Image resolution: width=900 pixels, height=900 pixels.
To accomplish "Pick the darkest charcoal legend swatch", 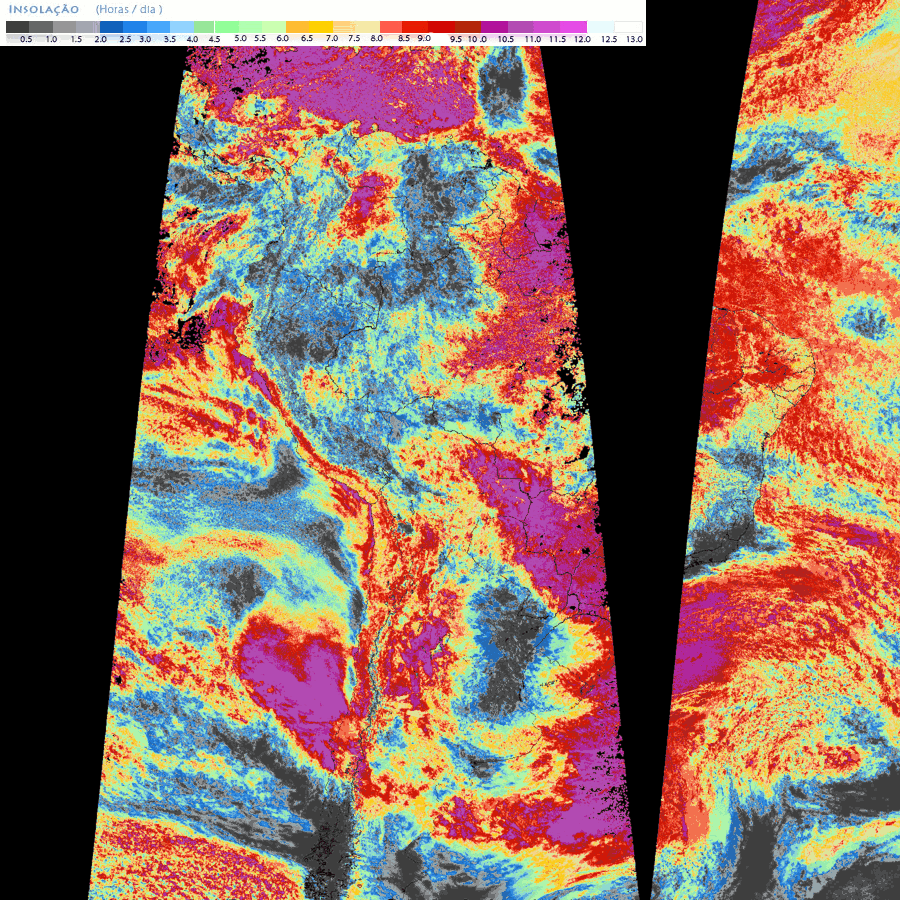I will pyautogui.click(x=18, y=27).
